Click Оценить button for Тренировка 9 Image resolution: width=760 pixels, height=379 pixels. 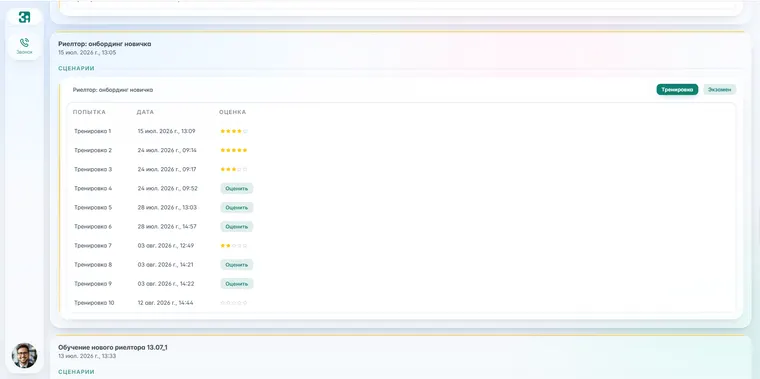click(237, 284)
